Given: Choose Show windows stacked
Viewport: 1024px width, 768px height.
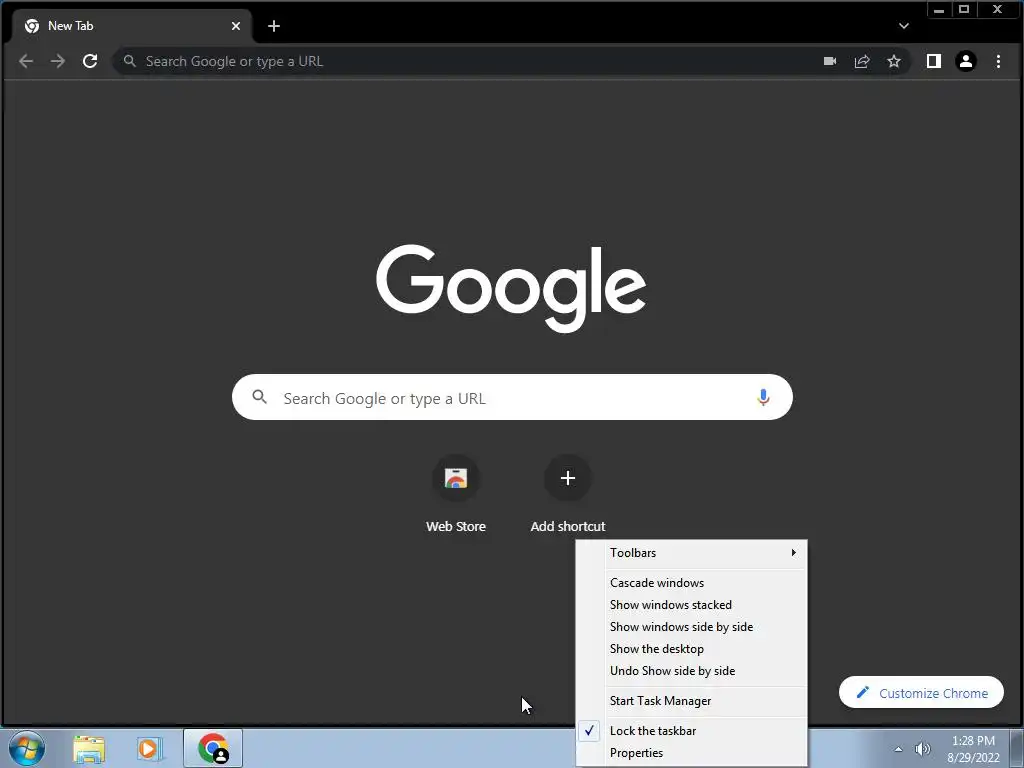Looking at the screenshot, I should coord(692,605).
